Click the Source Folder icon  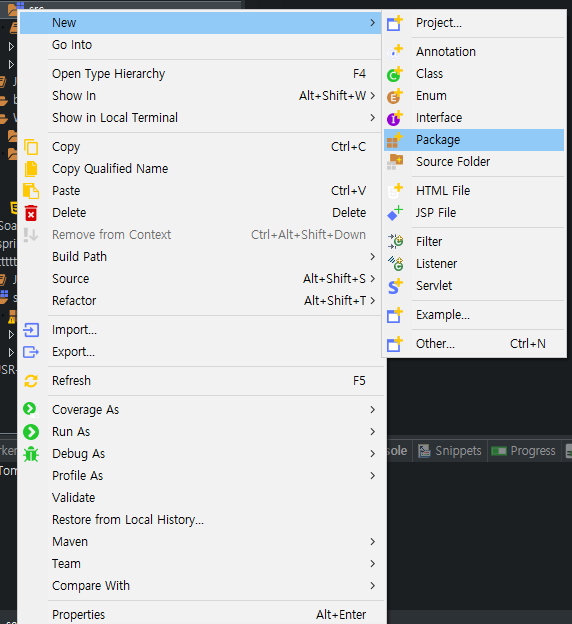(395, 162)
